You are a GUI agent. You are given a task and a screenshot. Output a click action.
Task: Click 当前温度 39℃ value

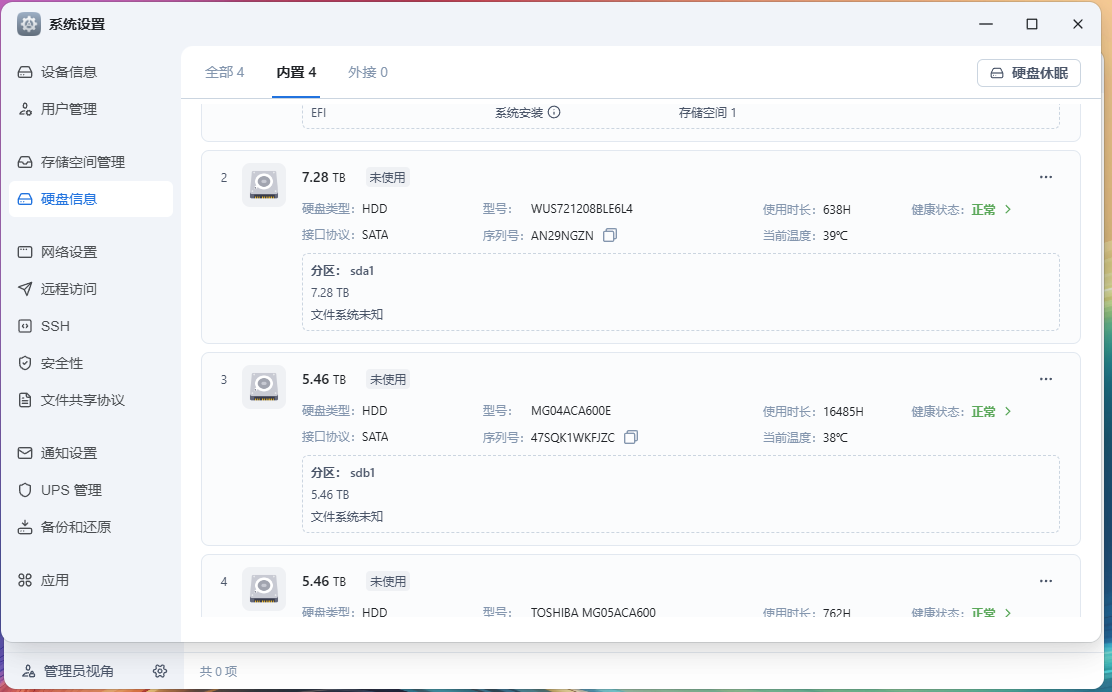[x=835, y=236]
